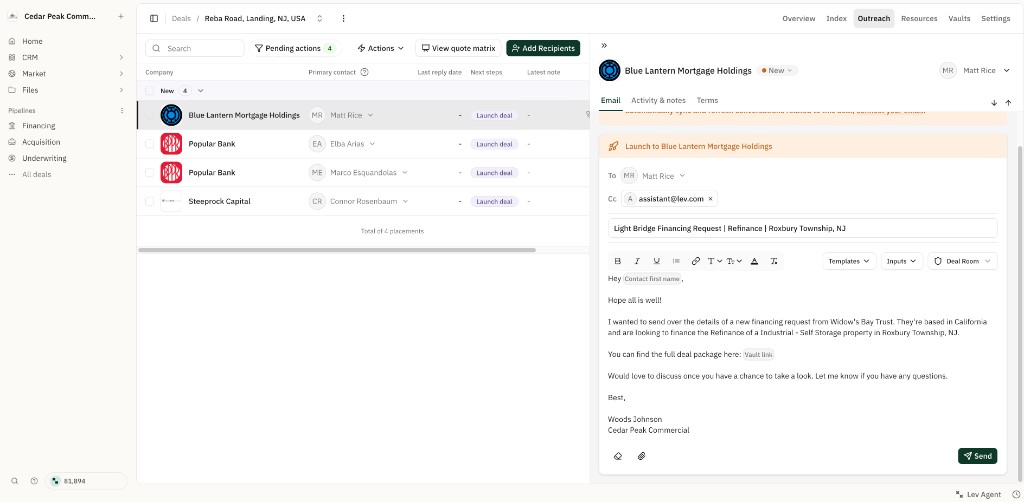1024x502 pixels.
Task: Attach a file with the paperclip icon
Action: [641, 456]
